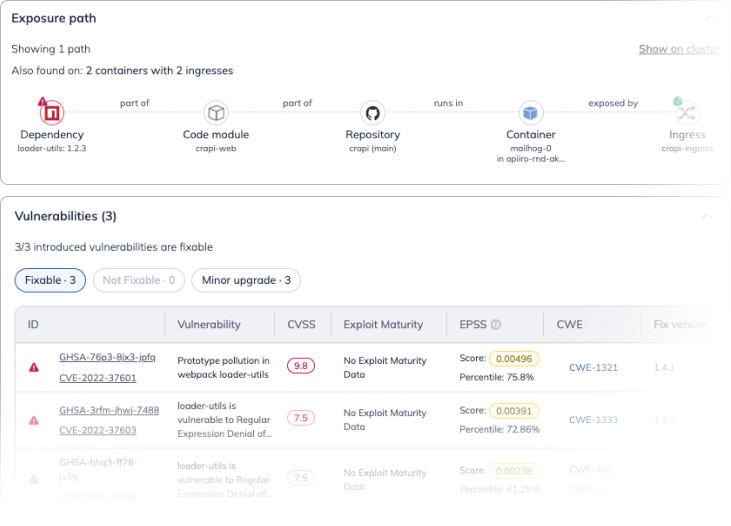Viewport: 731px width, 526px height.
Task: Click the 9.8 CVSS score badge
Action: click(301, 366)
